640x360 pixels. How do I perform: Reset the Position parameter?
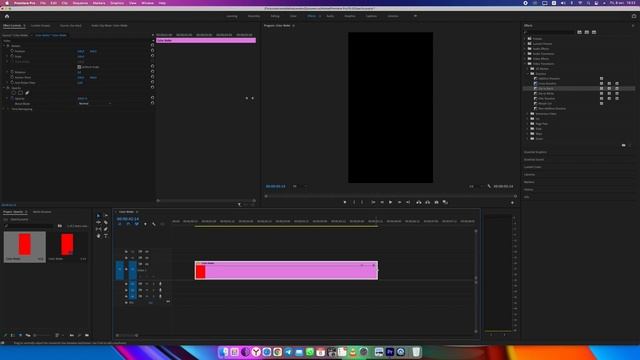pyautogui.click(x=152, y=51)
